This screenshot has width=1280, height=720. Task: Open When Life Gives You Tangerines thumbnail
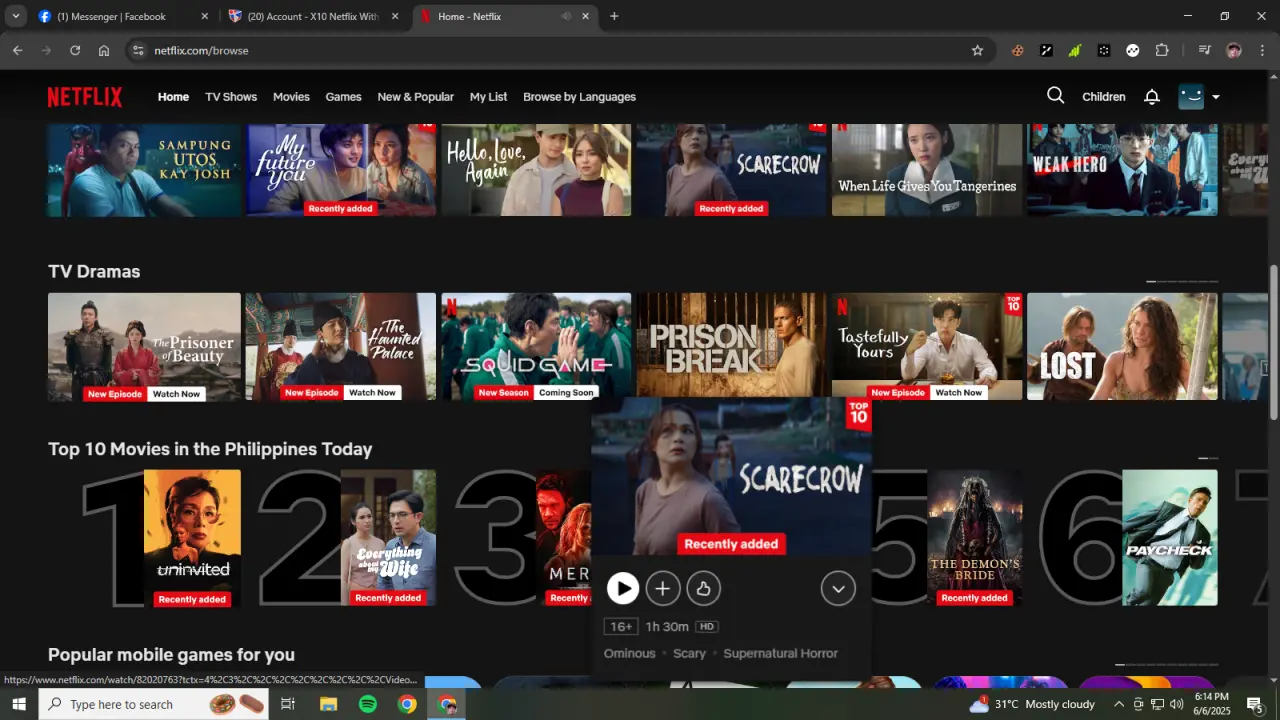(927, 169)
